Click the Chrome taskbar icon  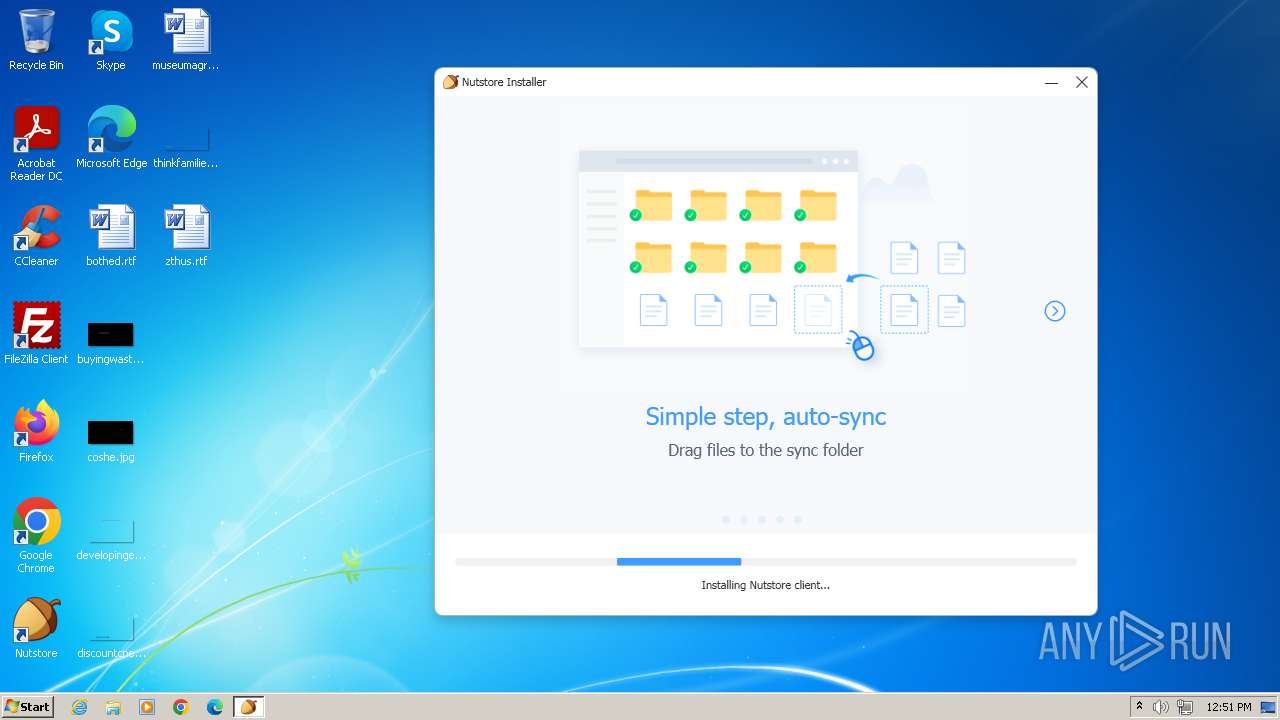(x=181, y=707)
